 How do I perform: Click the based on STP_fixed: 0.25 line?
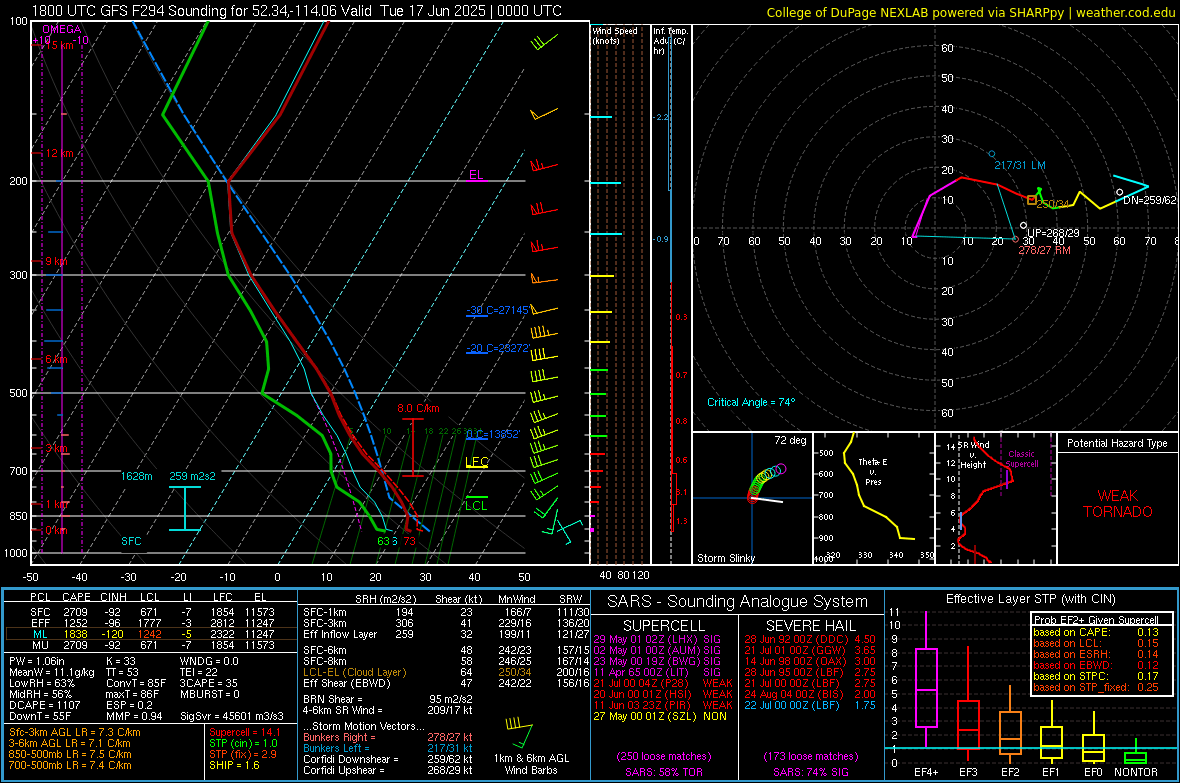(1096, 687)
